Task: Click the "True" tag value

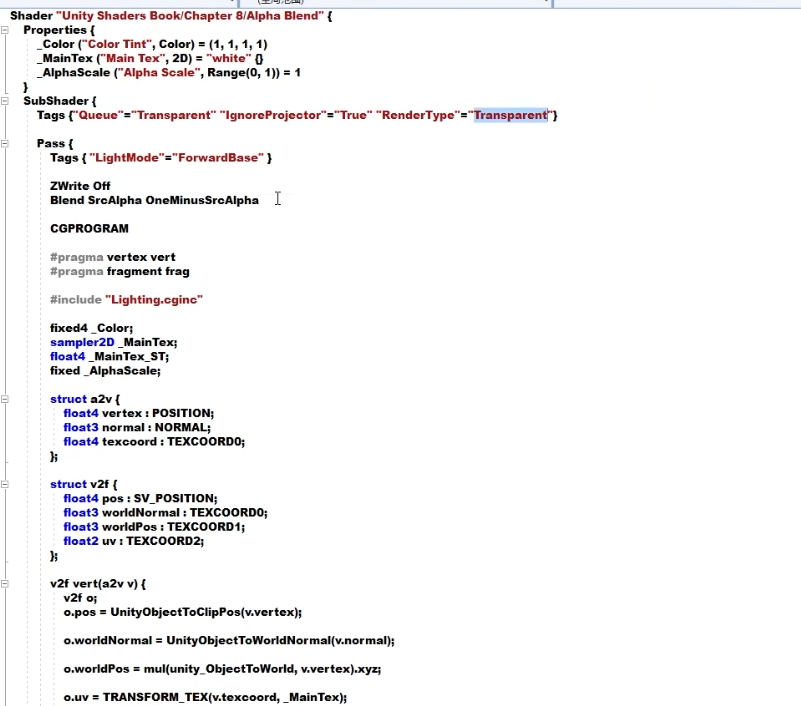Action: pyautogui.click(x=353, y=115)
